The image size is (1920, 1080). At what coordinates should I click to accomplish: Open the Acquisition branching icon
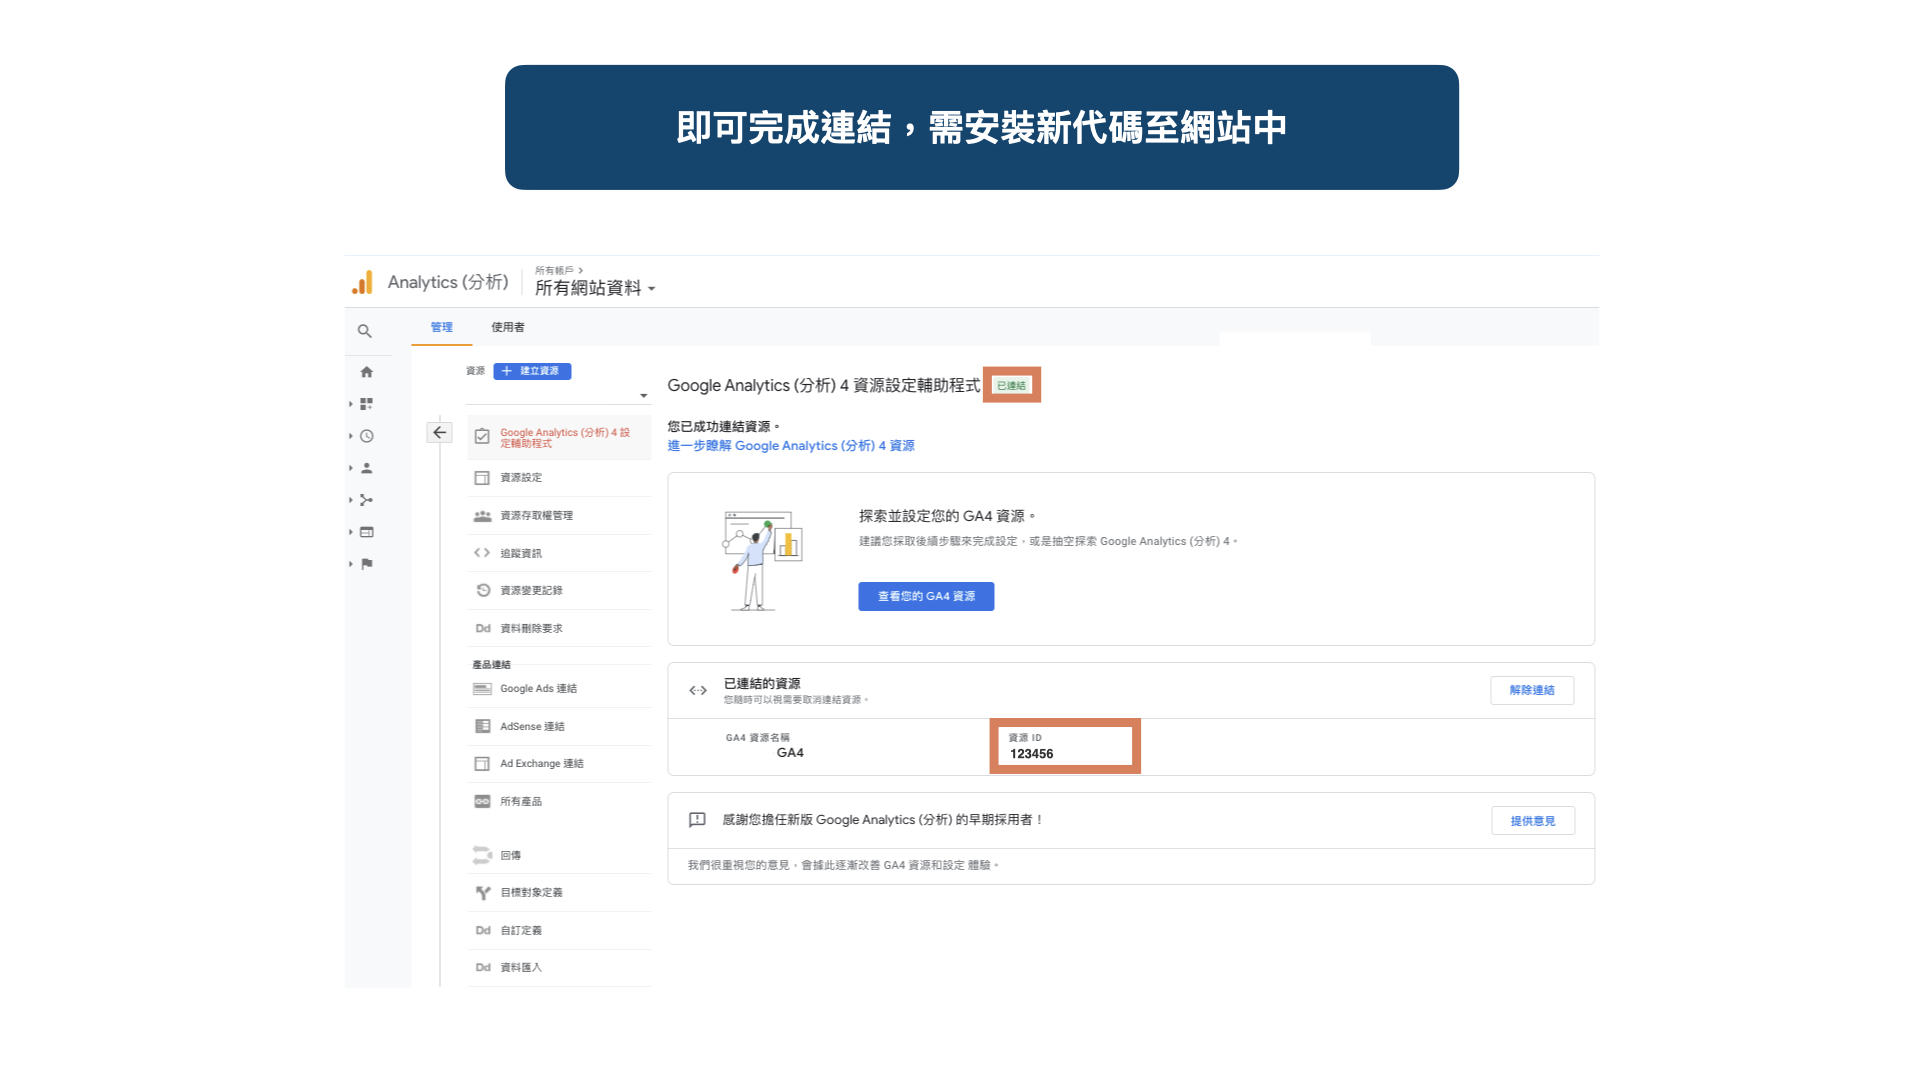[x=367, y=500]
